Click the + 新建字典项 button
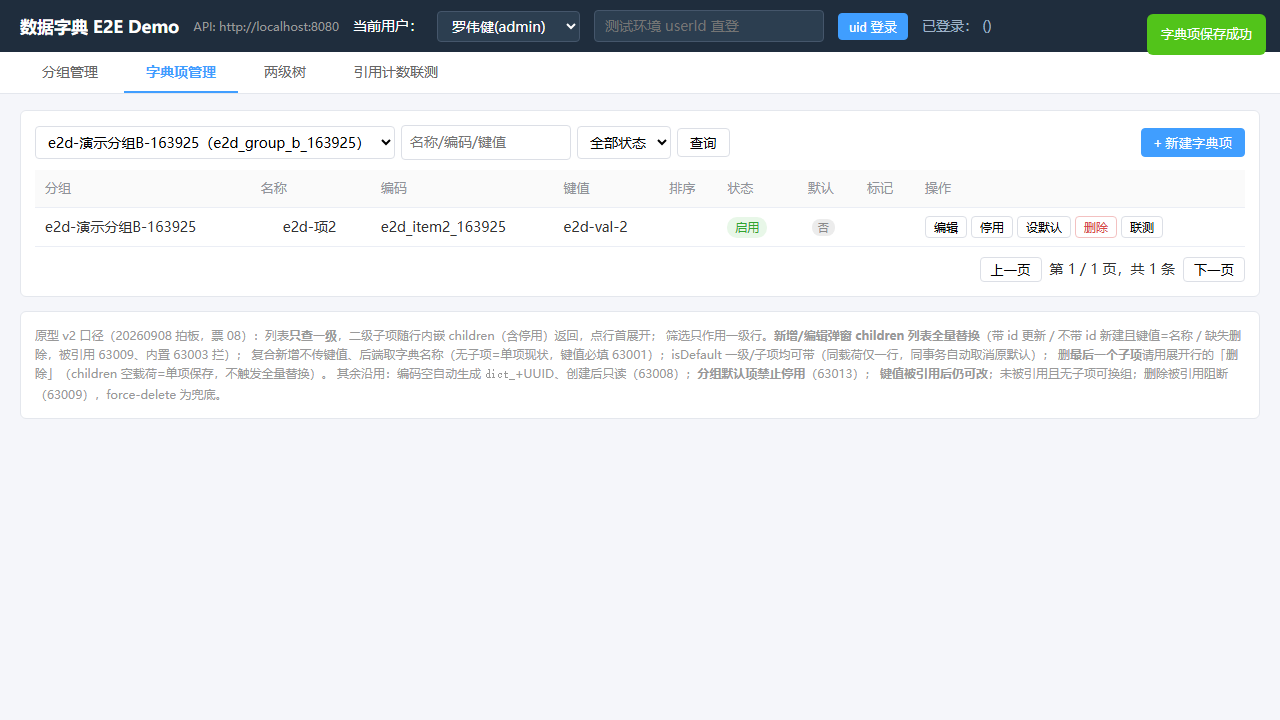 (x=1193, y=143)
